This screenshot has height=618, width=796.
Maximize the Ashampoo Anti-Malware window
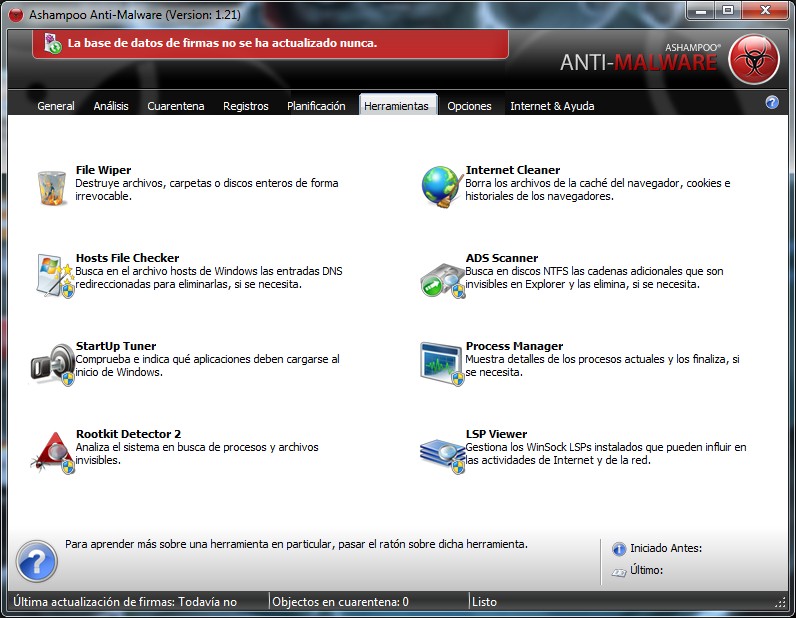728,11
